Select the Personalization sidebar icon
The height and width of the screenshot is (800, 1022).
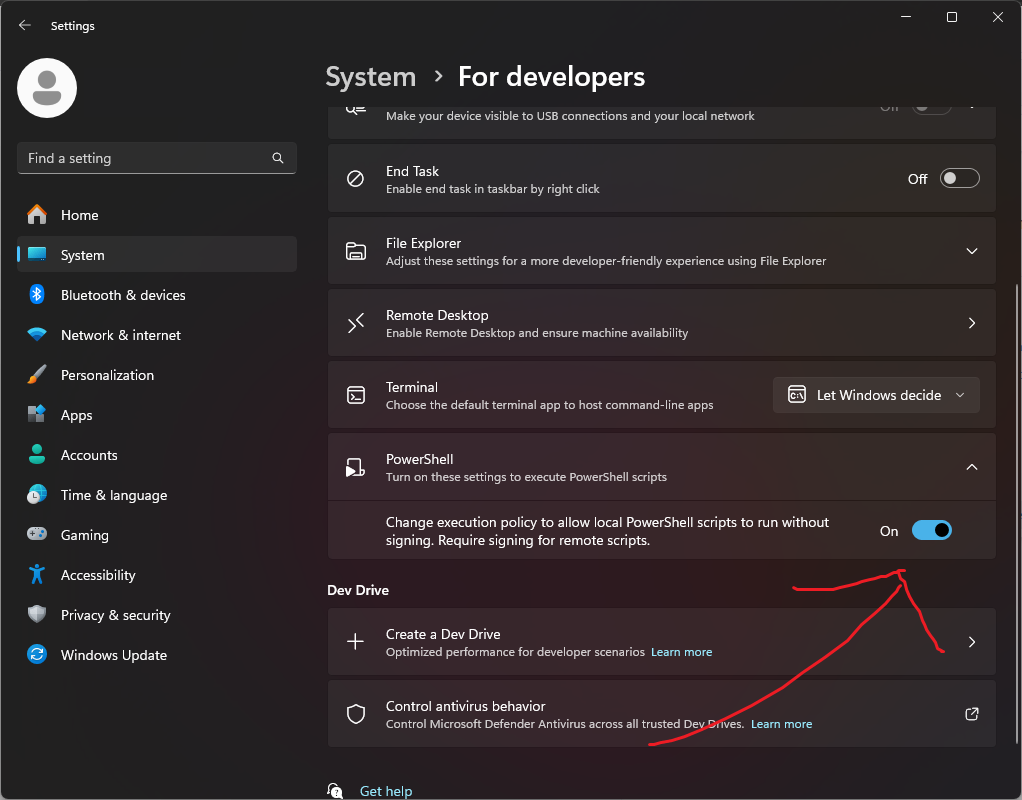click(x=37, y=374)
